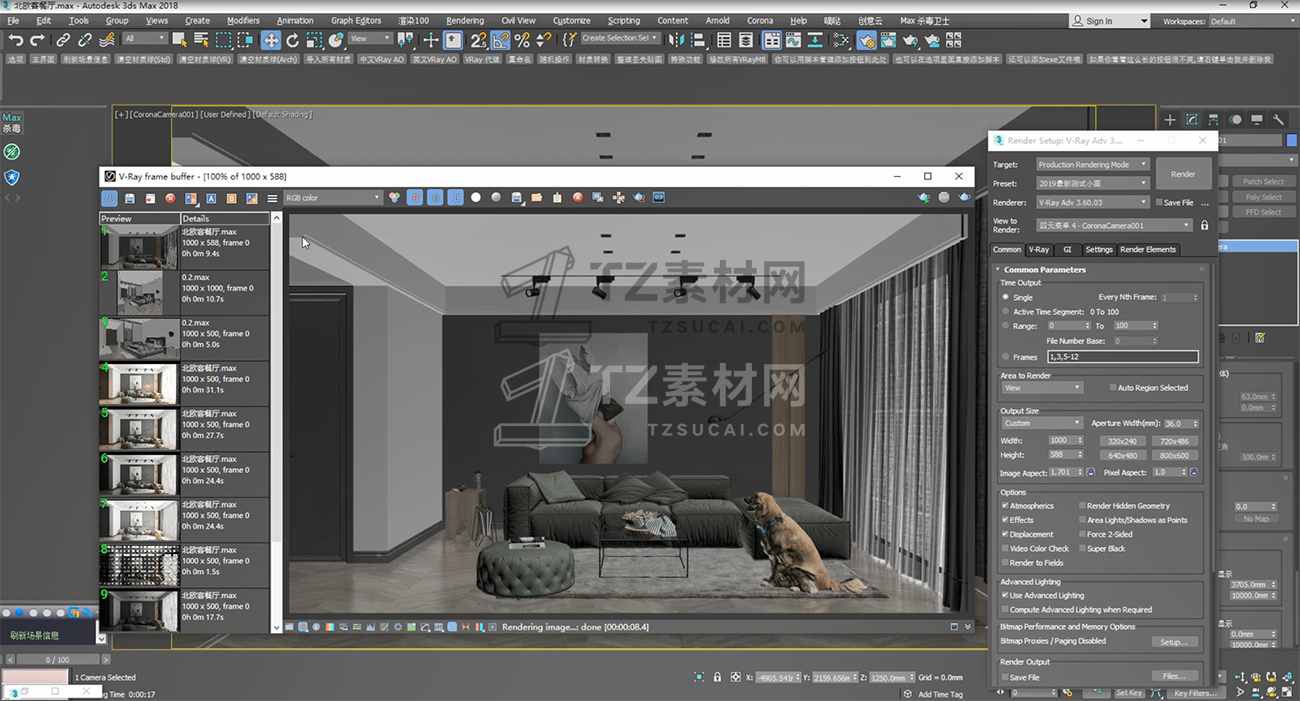Open Rendered Frame Window icon in toolbar

(x=888, y=40)
